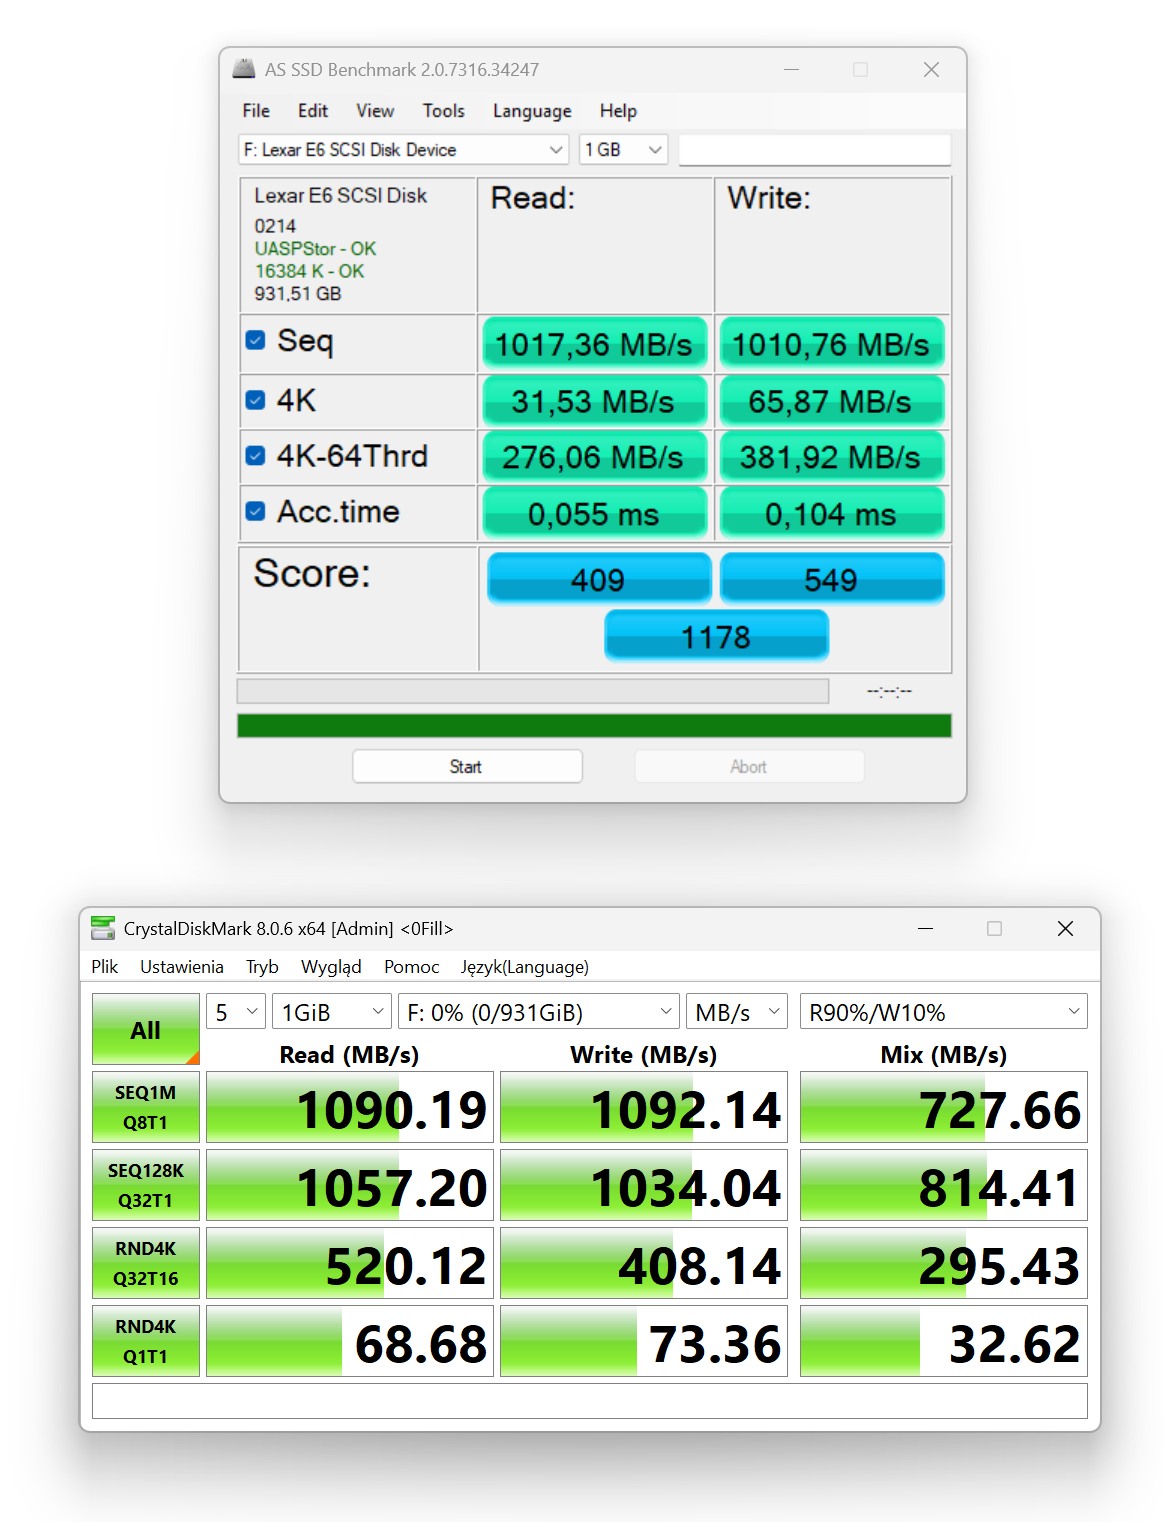Click the CrystalDiskMark title bar icon
This screenshot has width=1164, height=1522.
point(103,928)
